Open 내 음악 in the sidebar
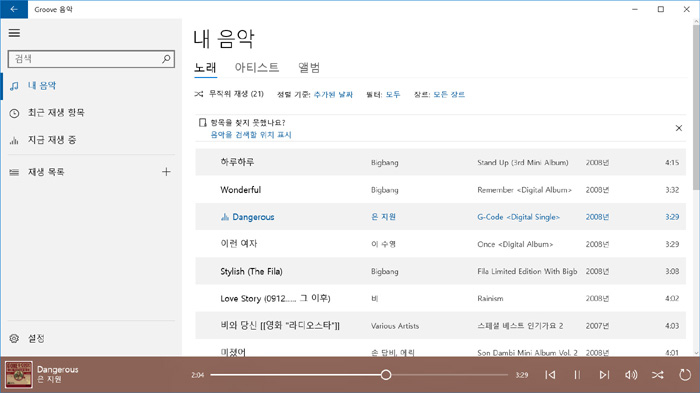This screenshot has width=700, height=393. [x=42, y=85]
